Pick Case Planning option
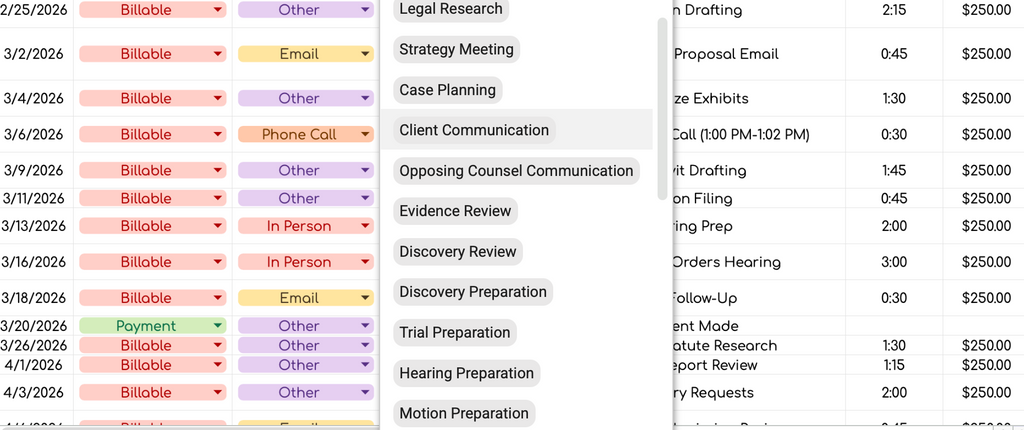The height and width of the screenshot is (430, 1024). tap(447, 90)
